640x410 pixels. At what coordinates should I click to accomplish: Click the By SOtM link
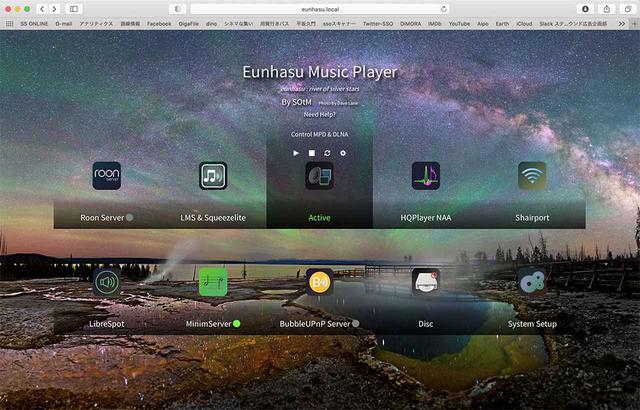pos(296,102)
